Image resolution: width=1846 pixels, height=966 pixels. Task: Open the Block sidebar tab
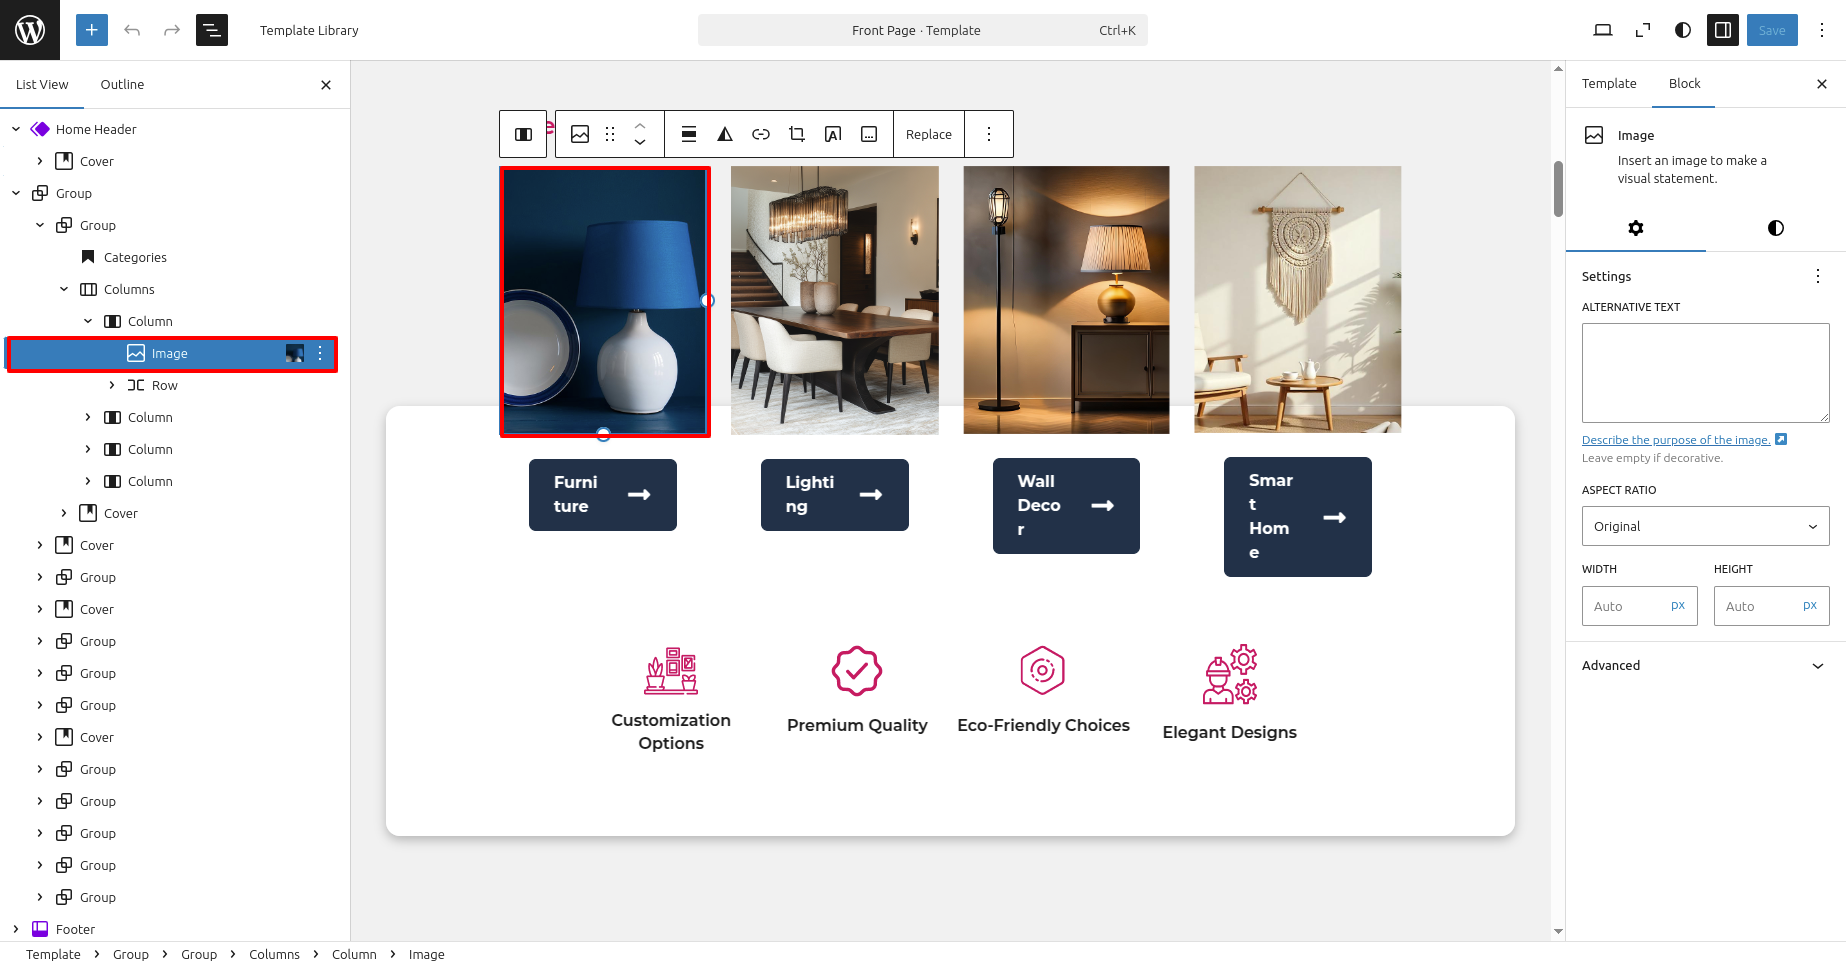(x=1684, y=84)
